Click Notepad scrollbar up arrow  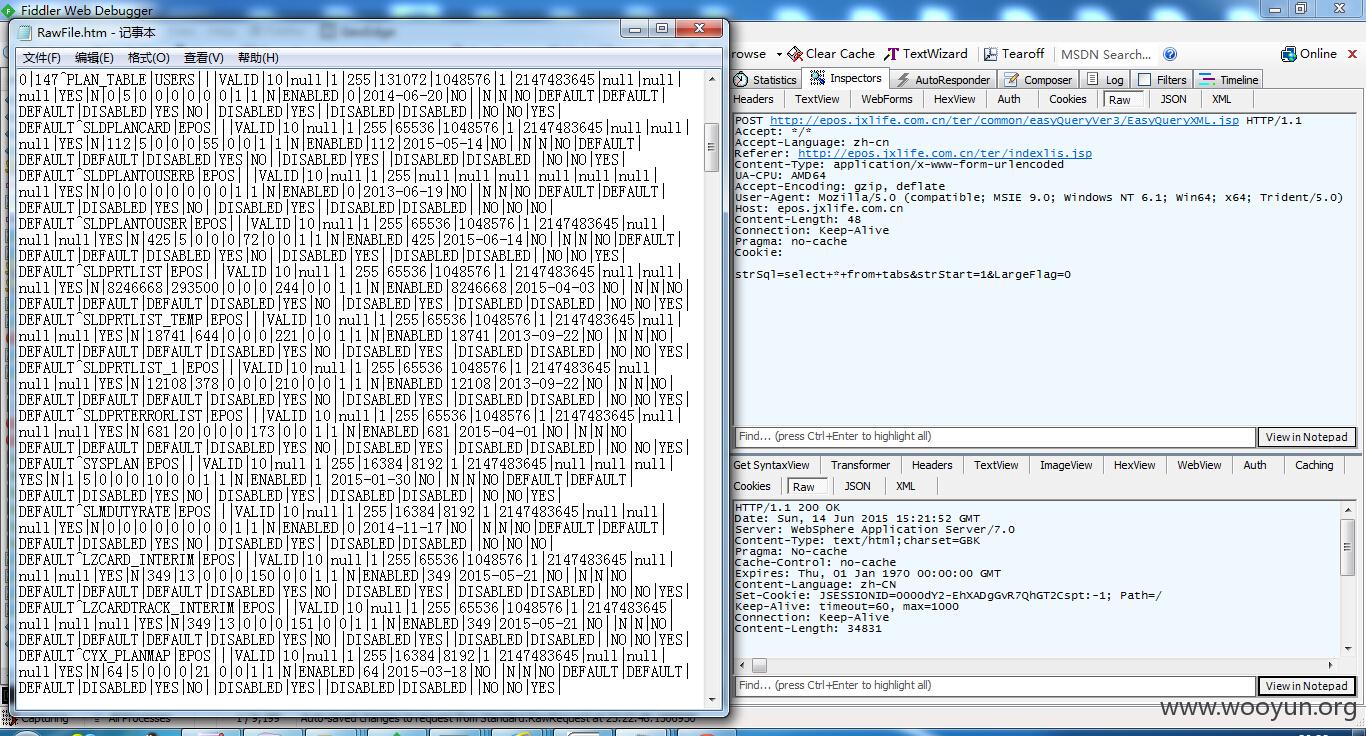tap(712, 78)
